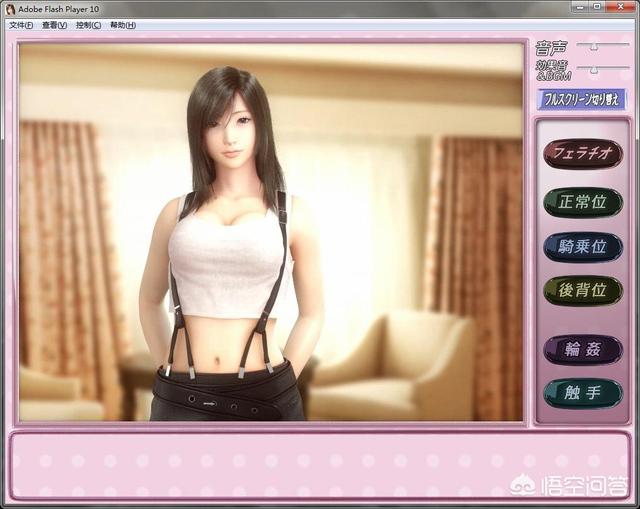
Task: Click the 音声 volume slider handle
Action: click(594, 46)
